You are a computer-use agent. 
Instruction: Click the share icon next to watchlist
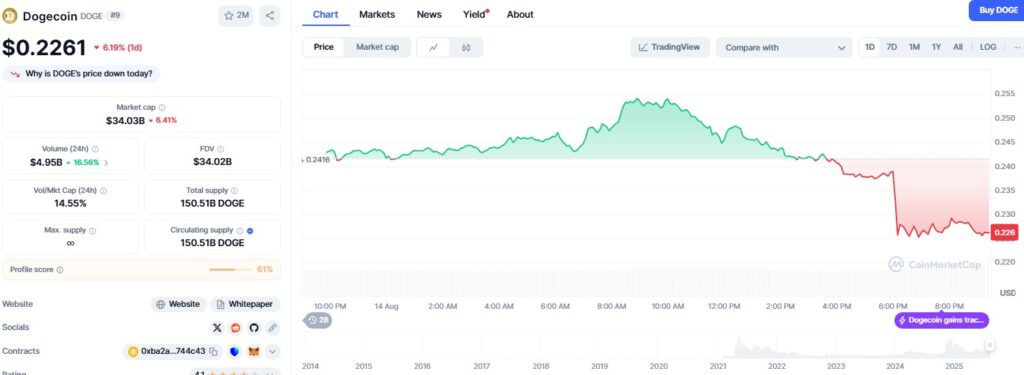[x=270, y=16]
